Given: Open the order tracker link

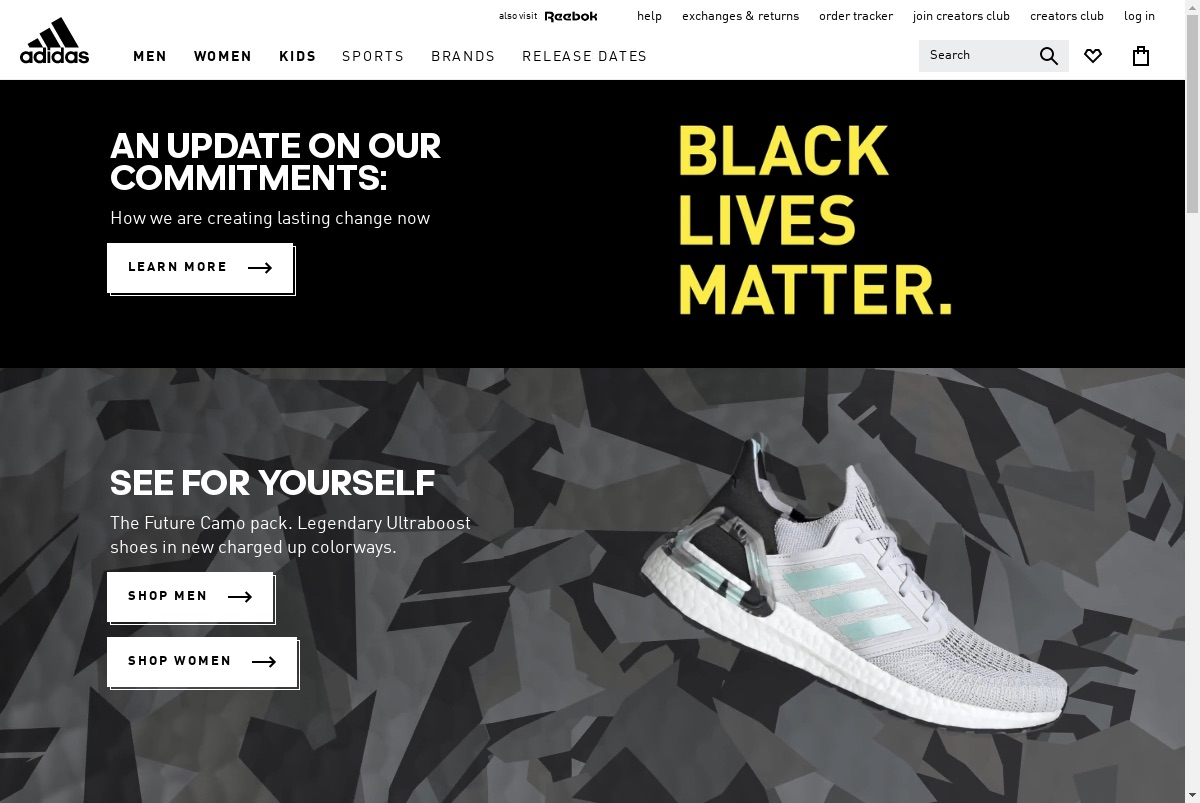Looking at the screenshot, I should click(x=856, y=16).
